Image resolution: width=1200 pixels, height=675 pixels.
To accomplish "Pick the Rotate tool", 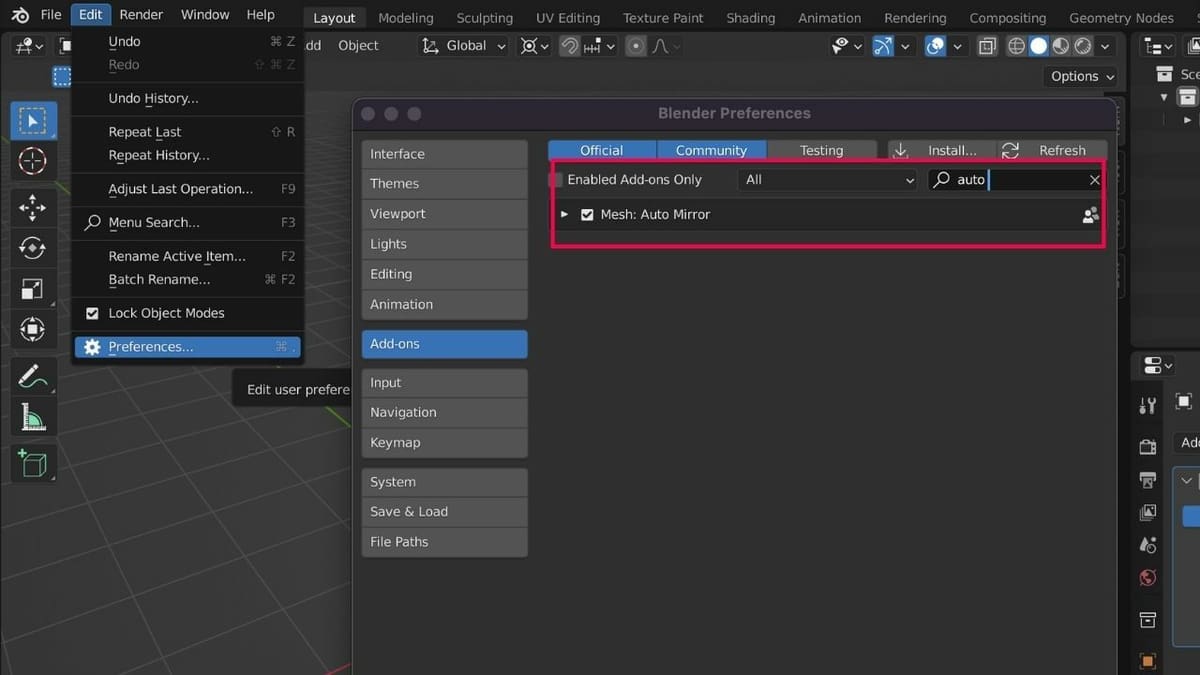I will 33,248.
